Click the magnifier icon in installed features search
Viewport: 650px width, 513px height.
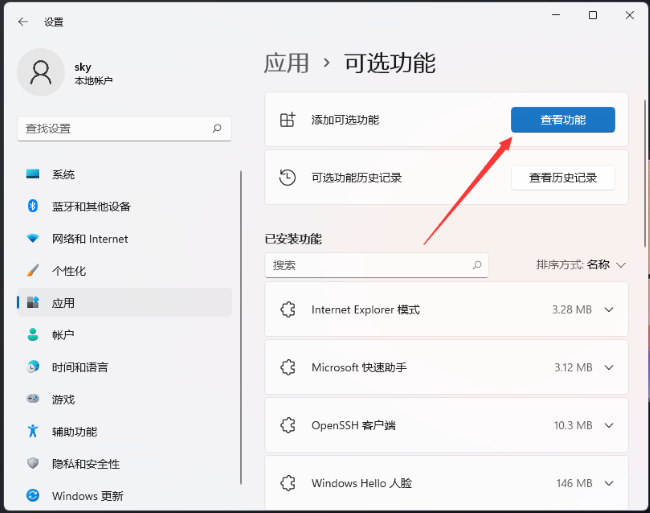477,265
